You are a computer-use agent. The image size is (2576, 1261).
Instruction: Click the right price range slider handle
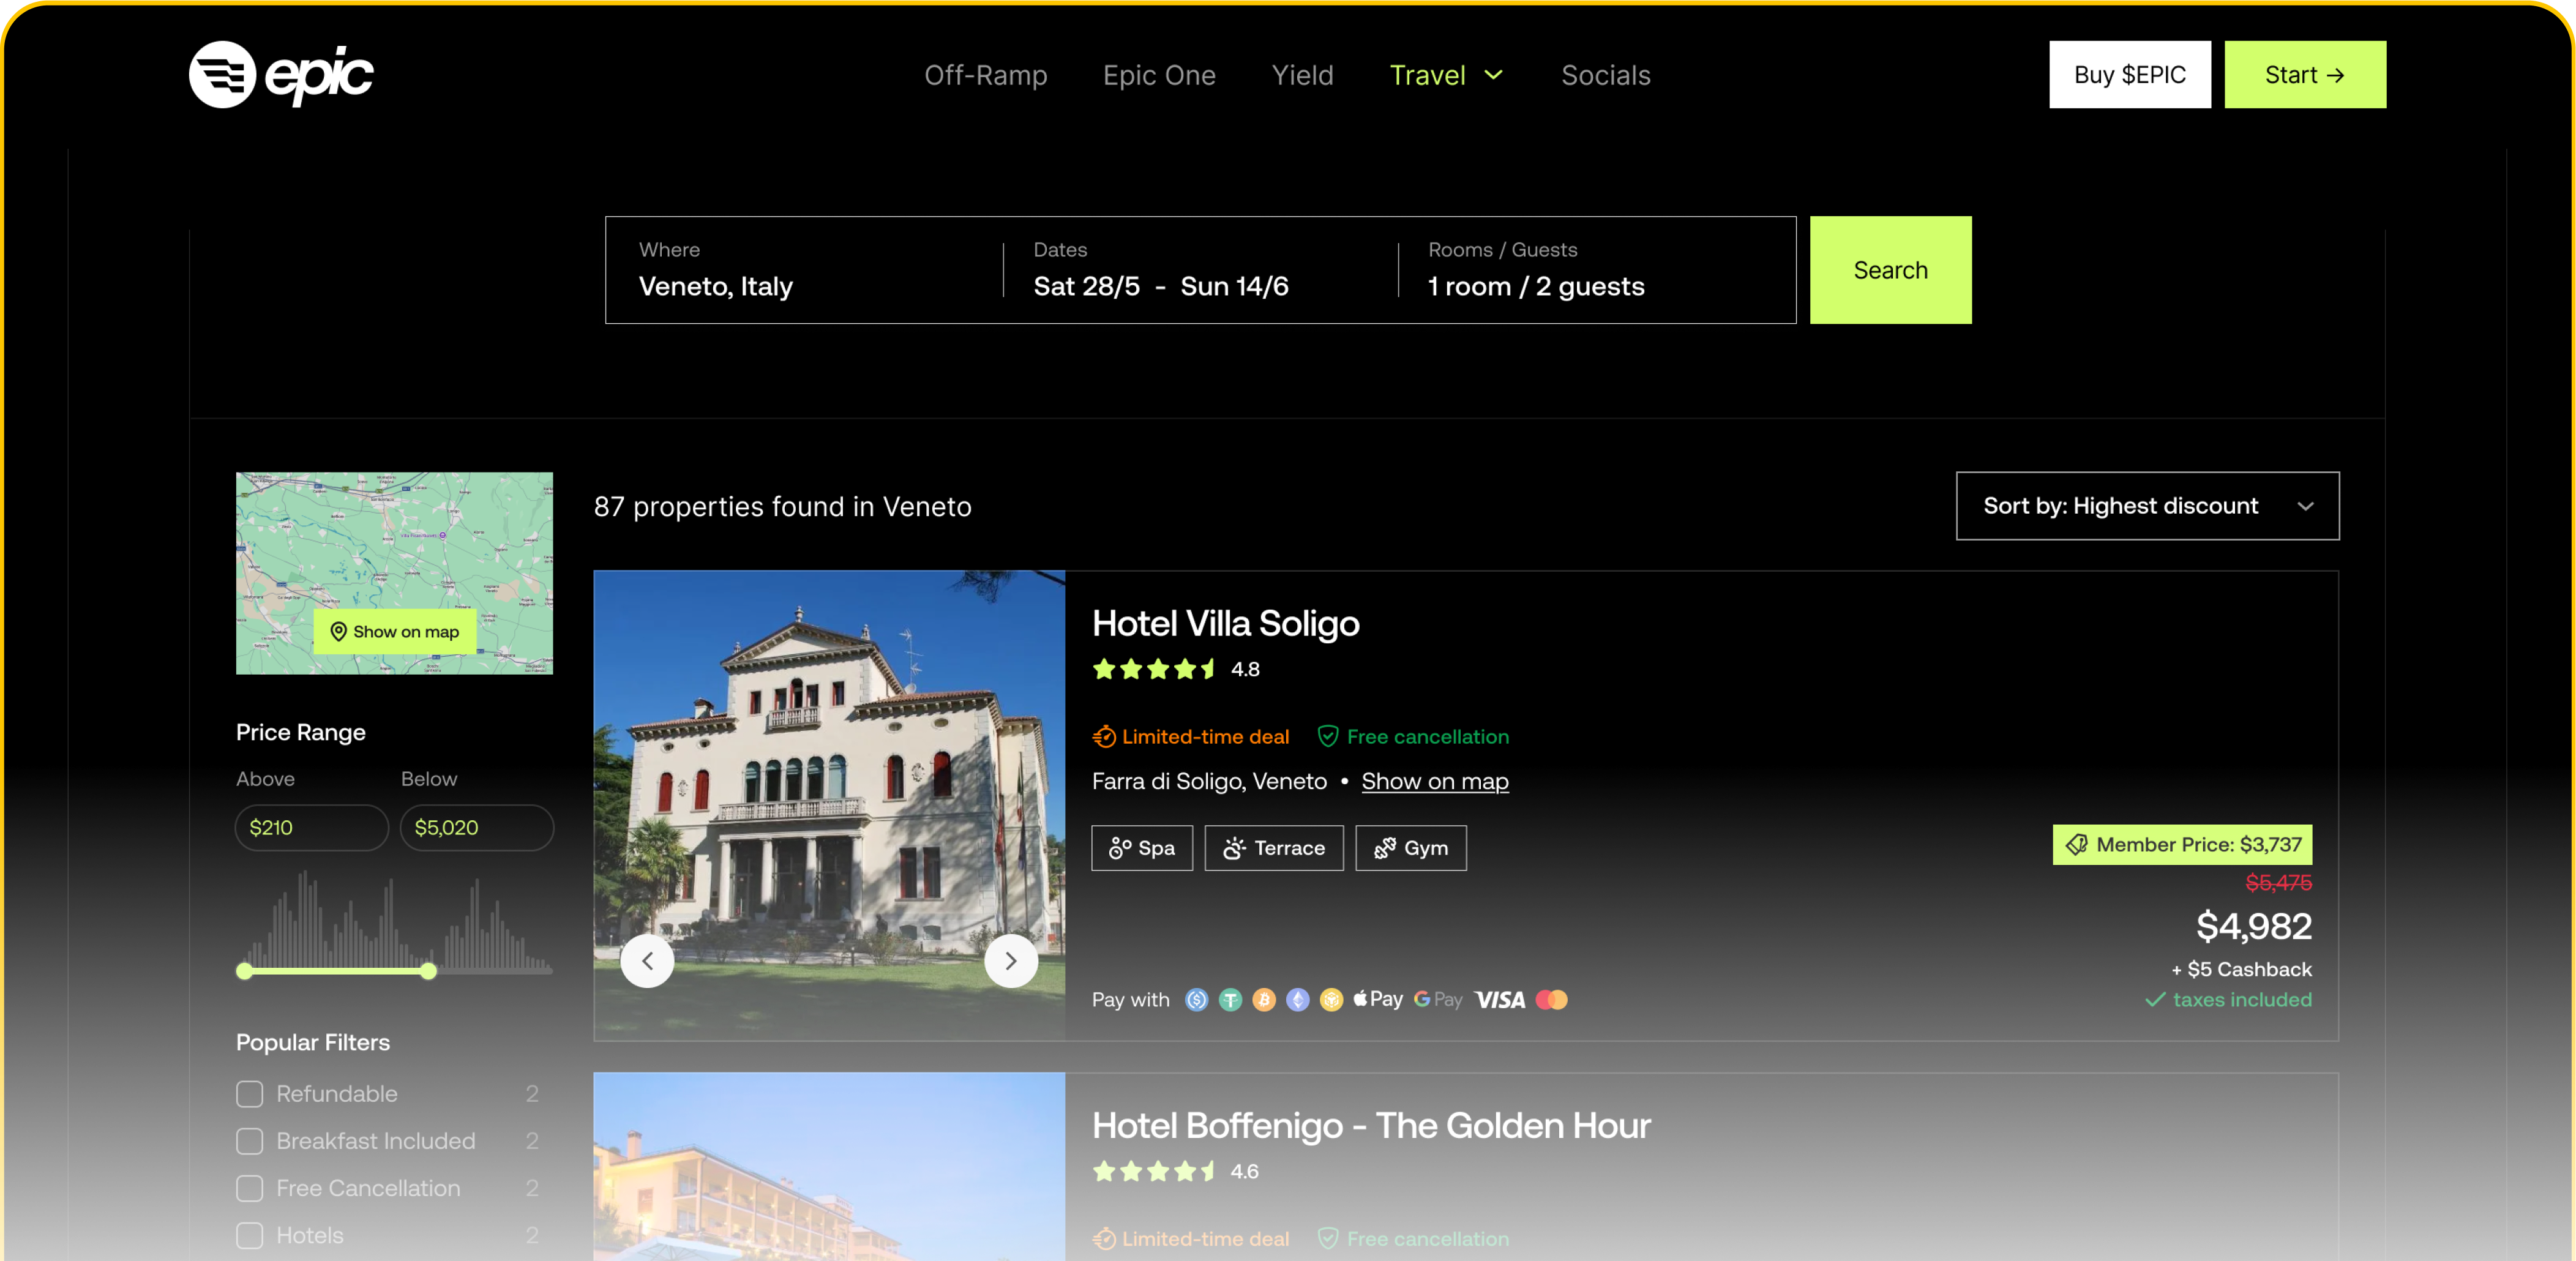(429, 971)
